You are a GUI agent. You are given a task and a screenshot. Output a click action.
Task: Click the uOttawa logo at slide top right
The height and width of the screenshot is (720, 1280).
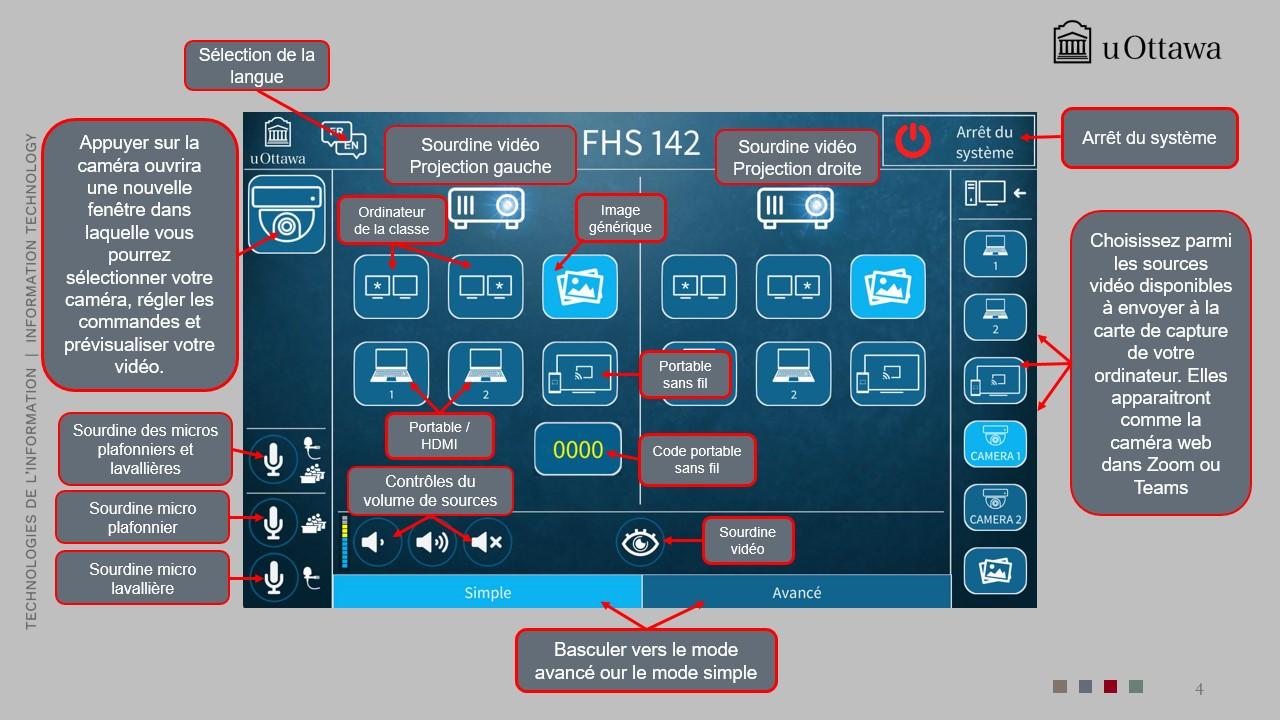click(1137, 44)
